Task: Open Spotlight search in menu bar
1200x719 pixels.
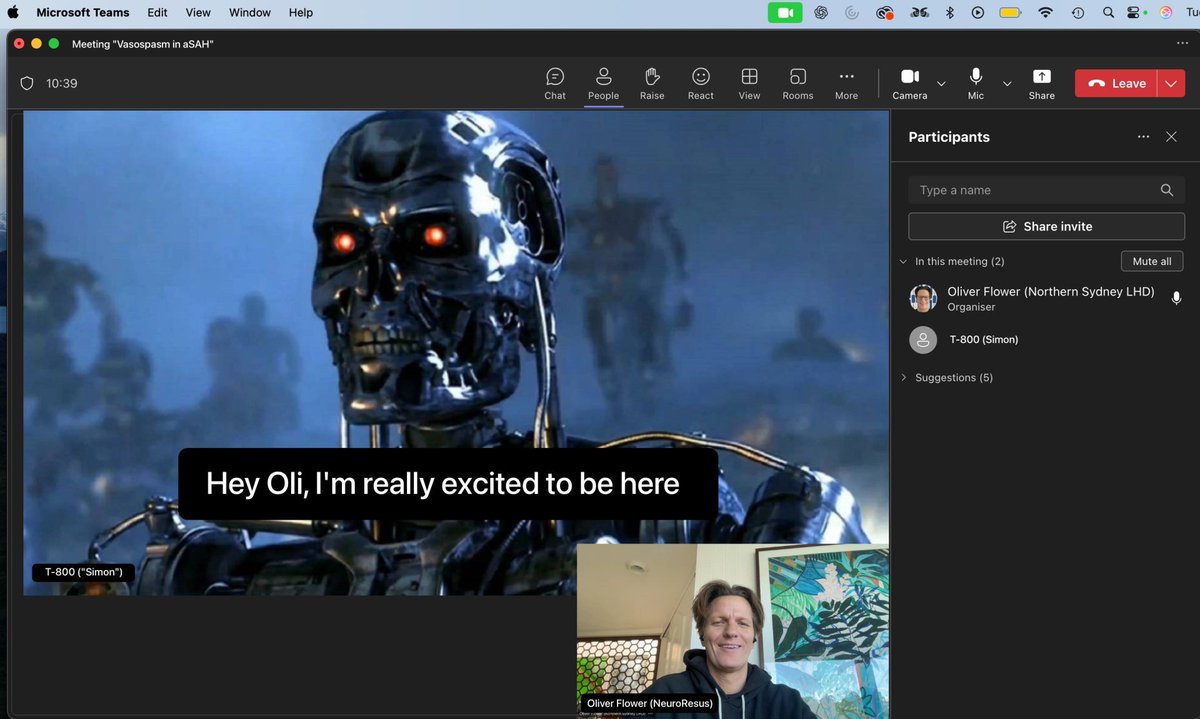Action: click(1108, 12)
